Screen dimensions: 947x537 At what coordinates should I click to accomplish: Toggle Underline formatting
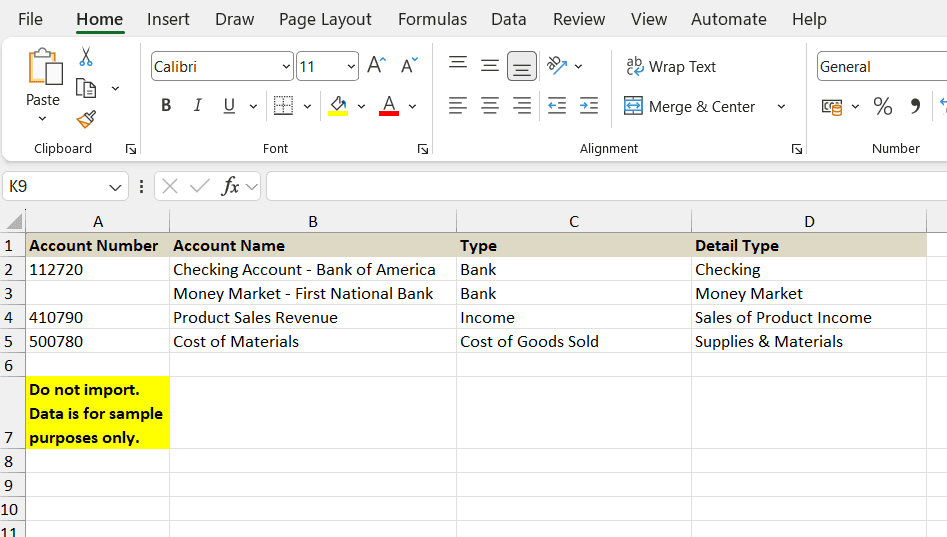229,106
